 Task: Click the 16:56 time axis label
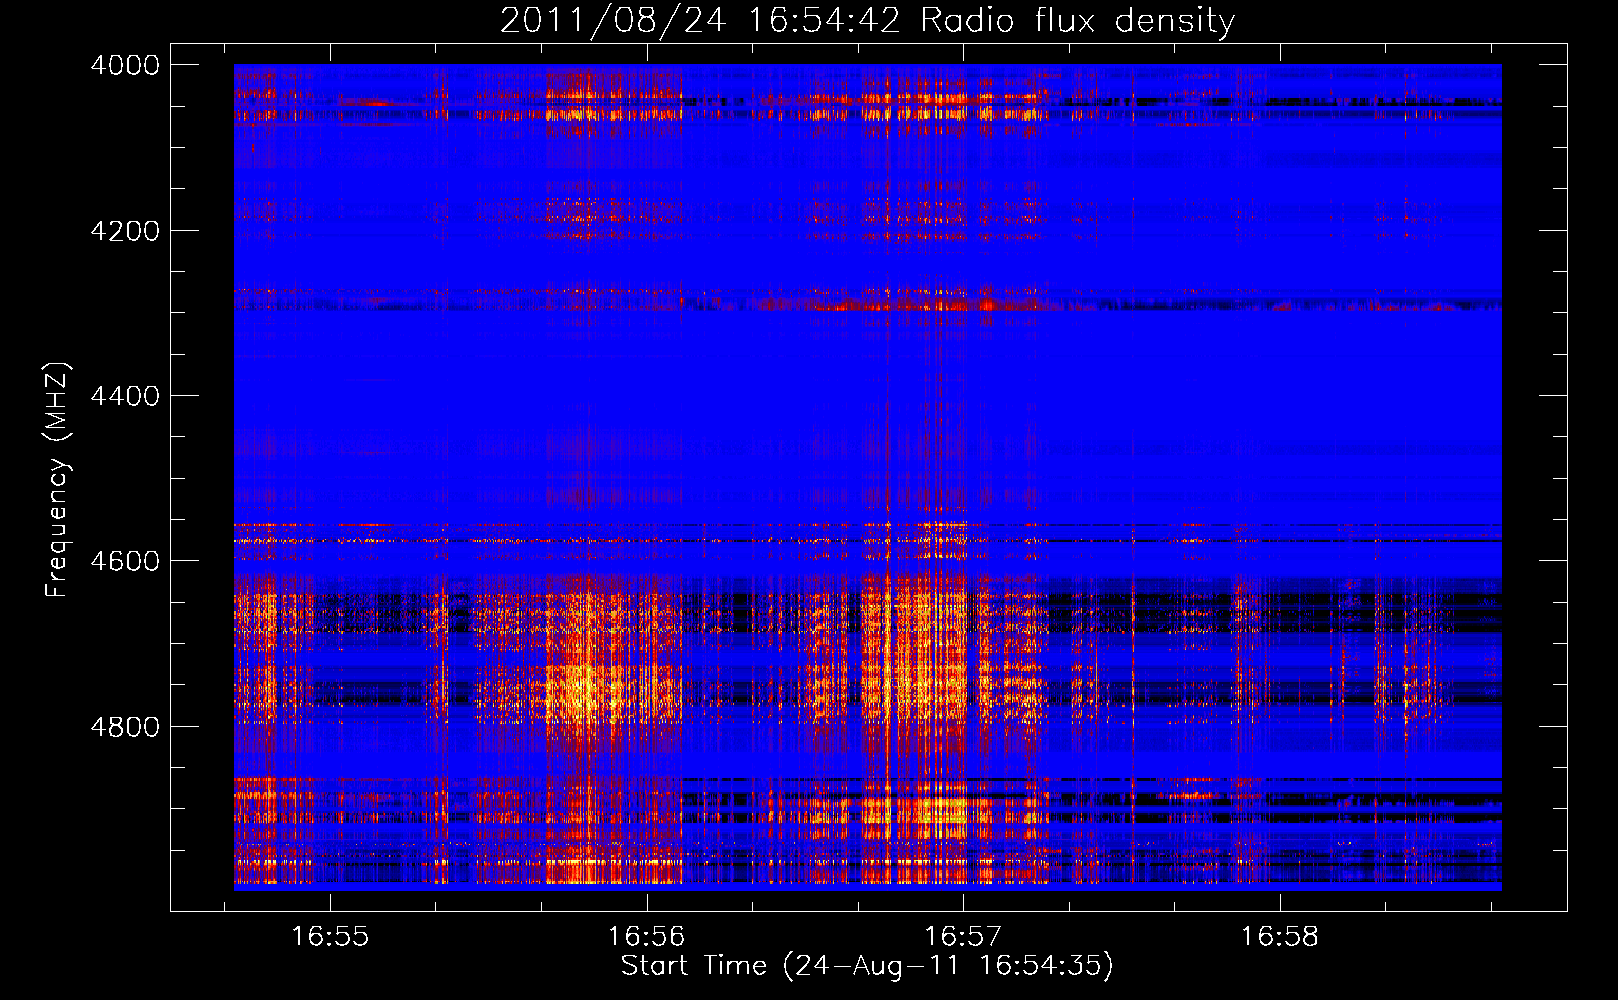[646, 937]
